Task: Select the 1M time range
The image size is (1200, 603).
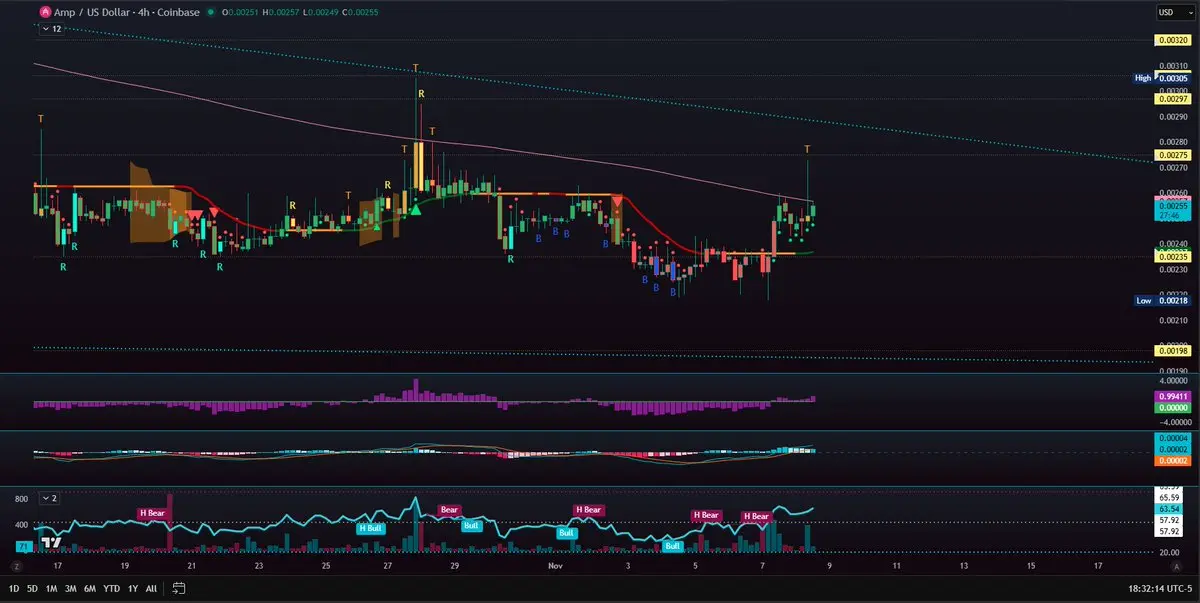Action: [51, 588]
